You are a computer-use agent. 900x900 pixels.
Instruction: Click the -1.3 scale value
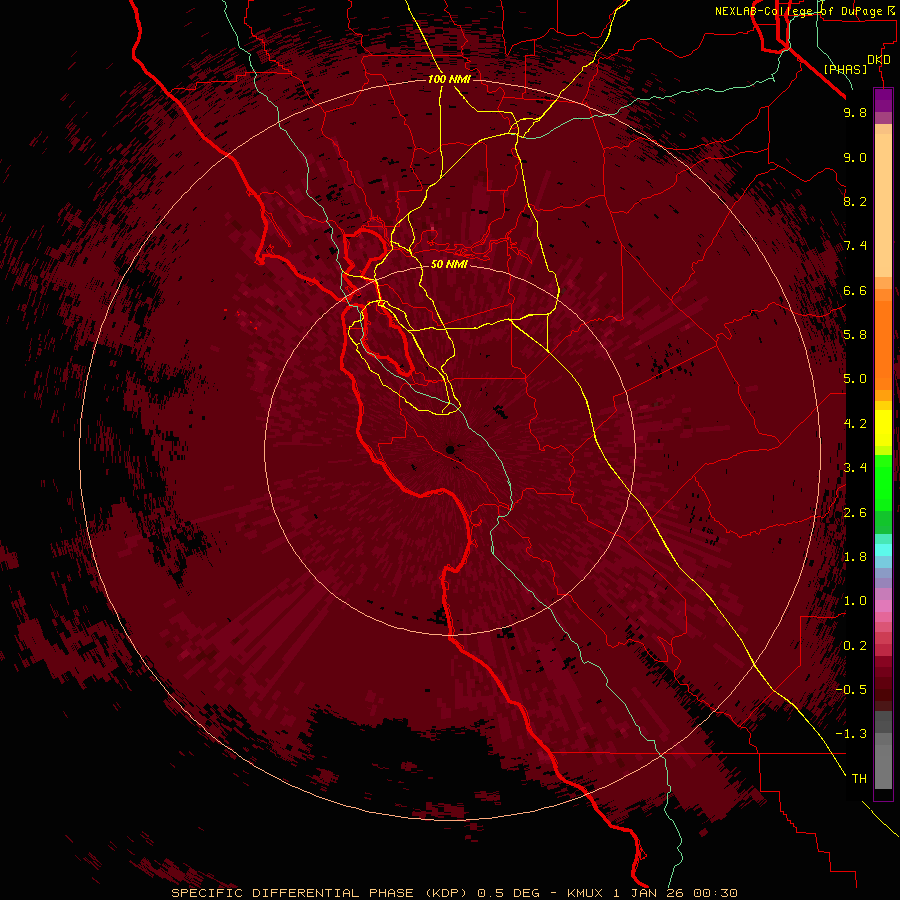tap(851, 734)
